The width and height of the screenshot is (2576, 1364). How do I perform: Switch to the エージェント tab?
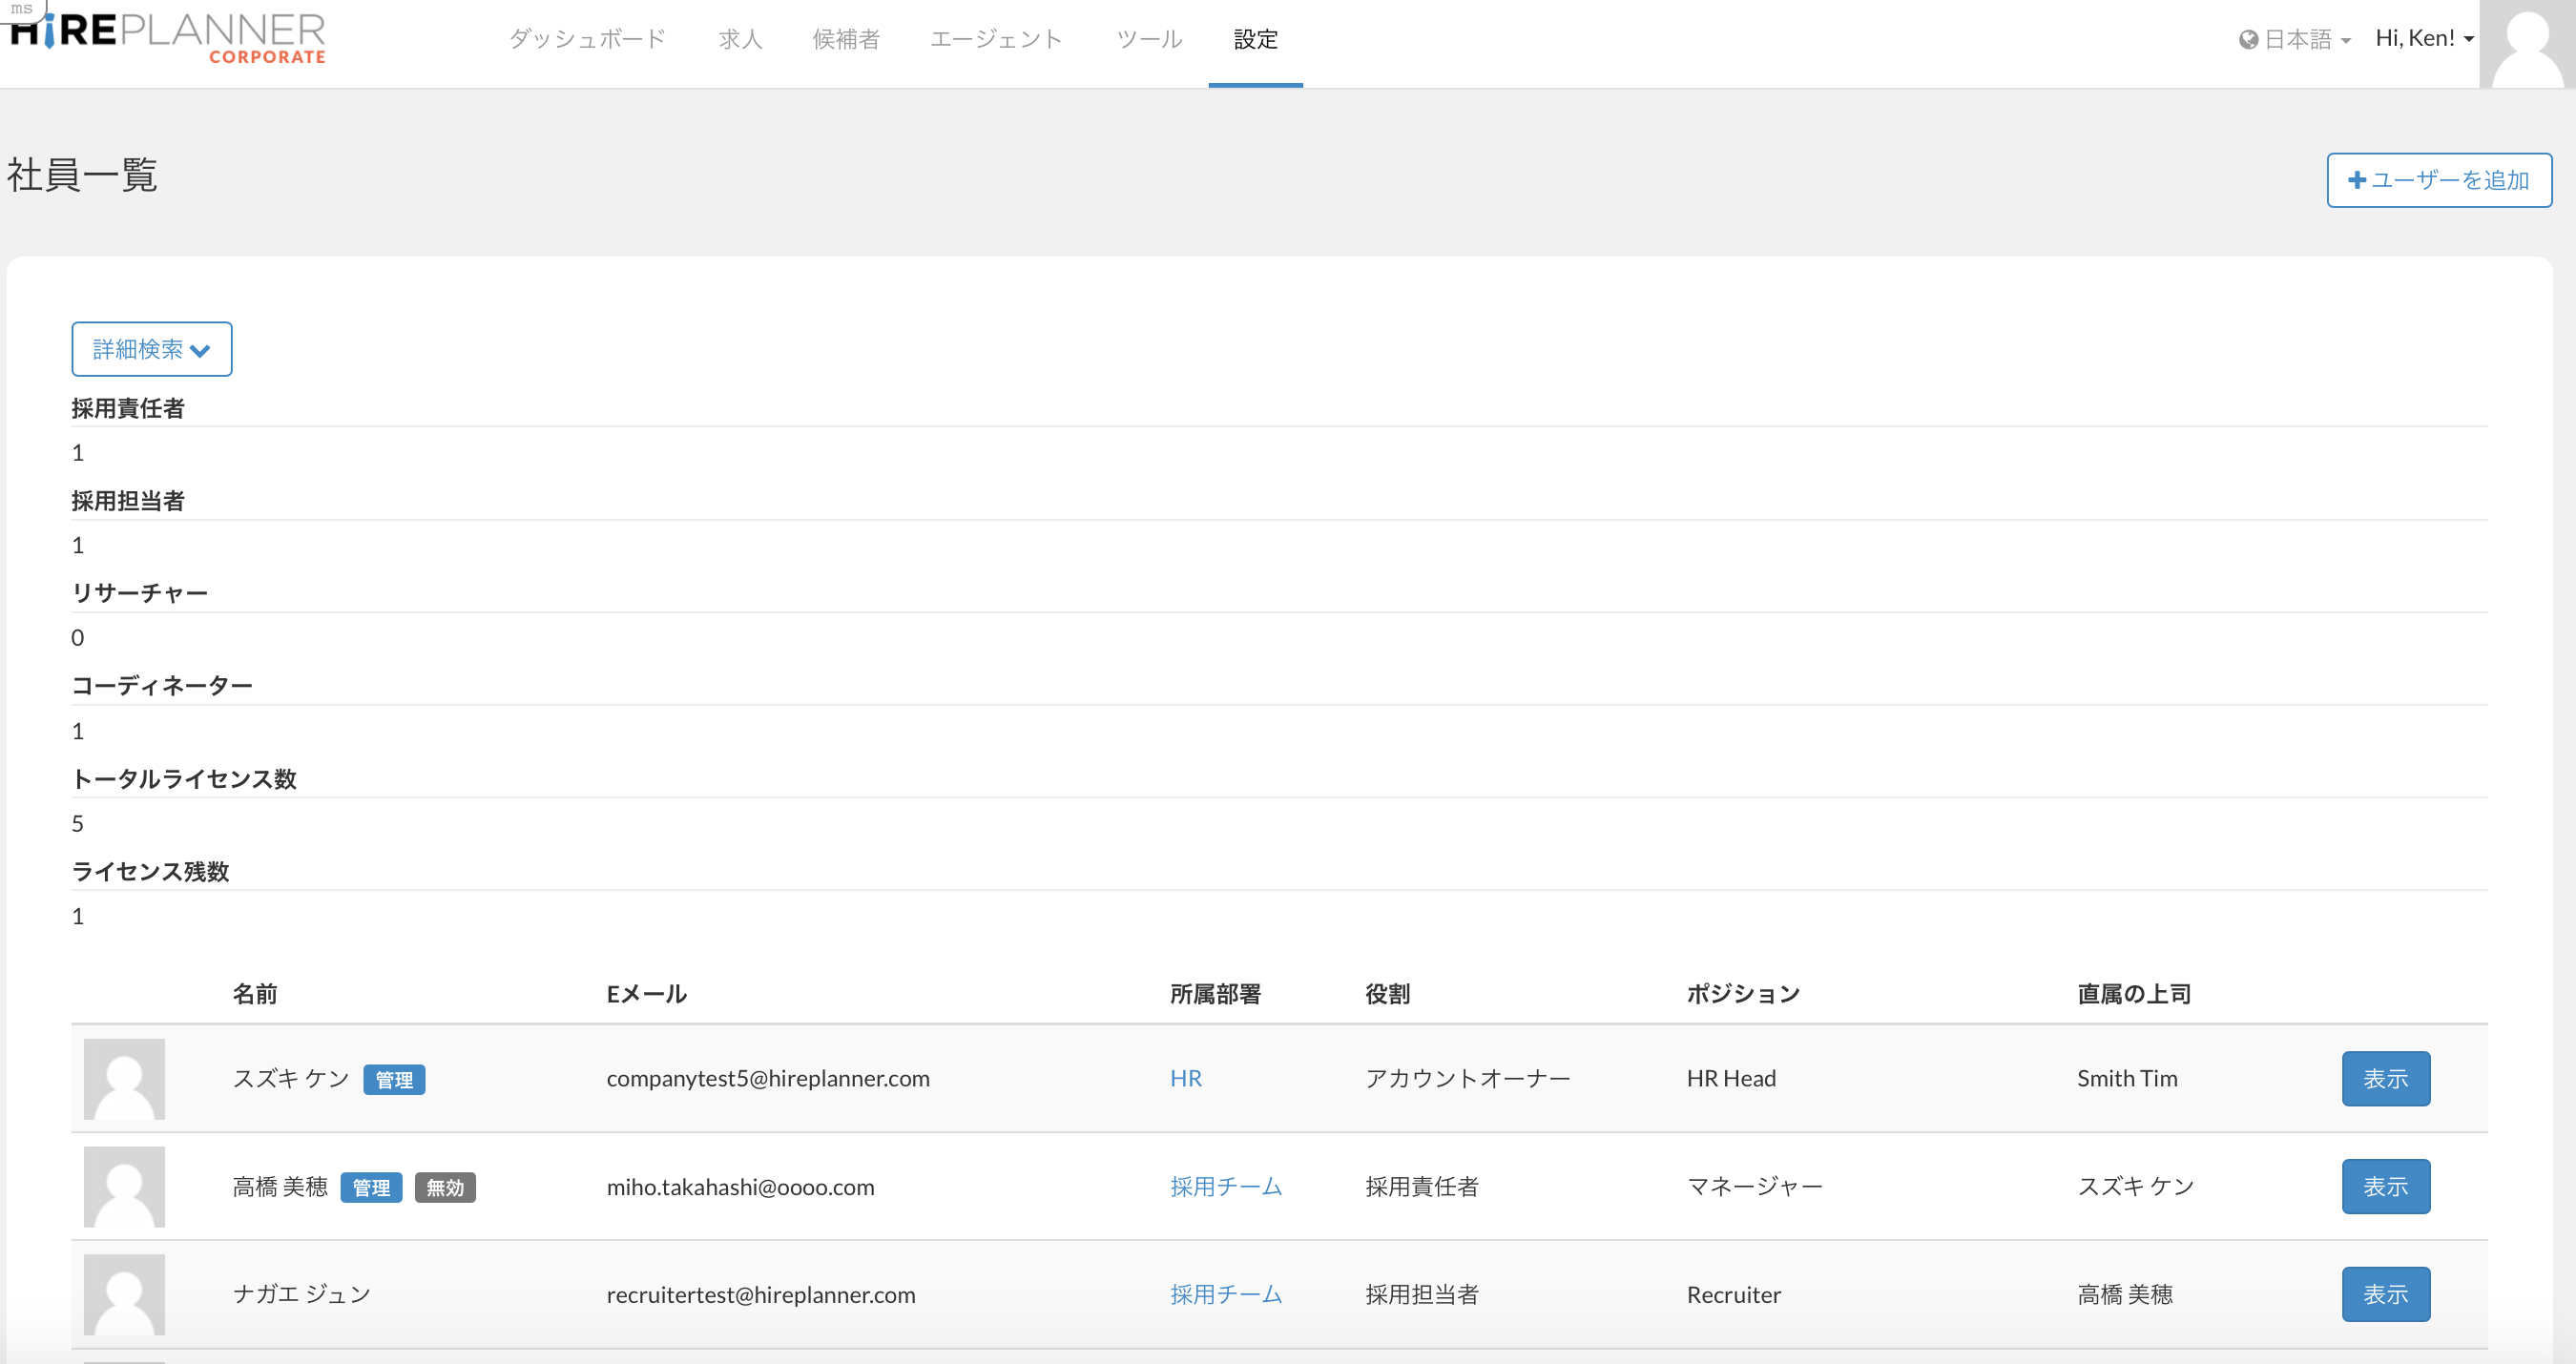tap(996, 39)
